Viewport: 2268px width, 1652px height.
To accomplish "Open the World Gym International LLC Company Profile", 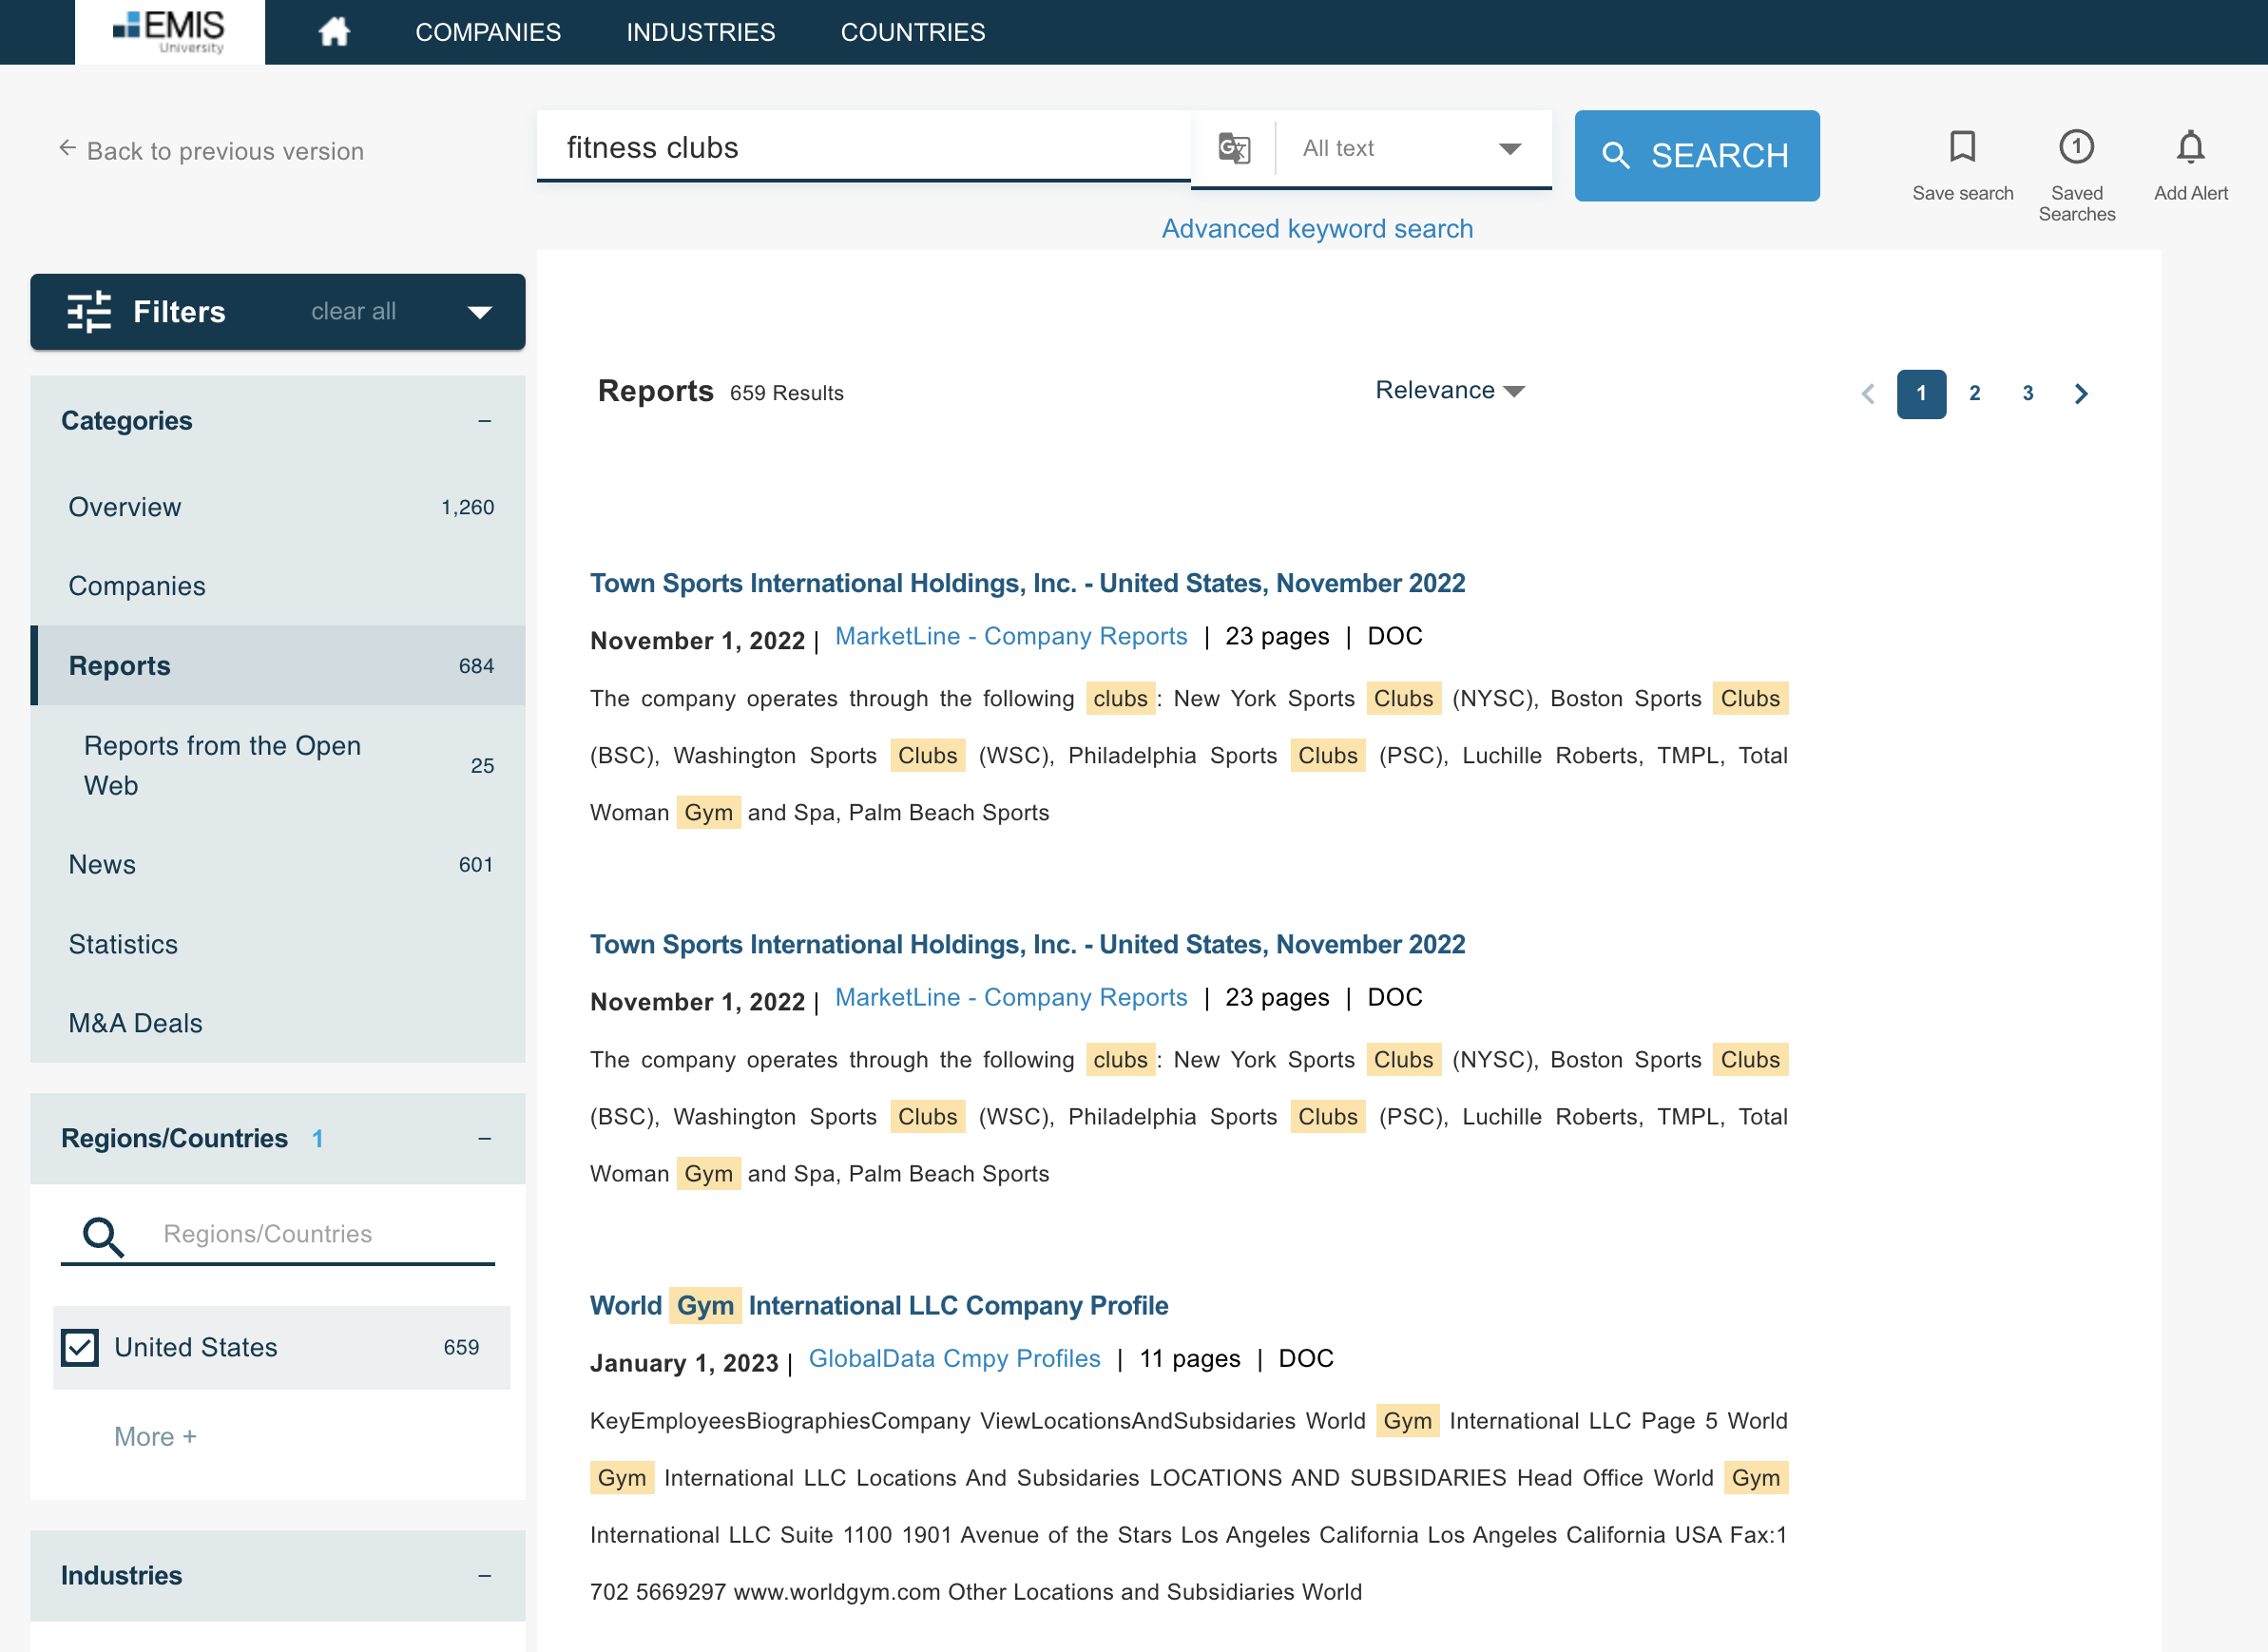I will pyautogui.click(x=878, y=1305).
